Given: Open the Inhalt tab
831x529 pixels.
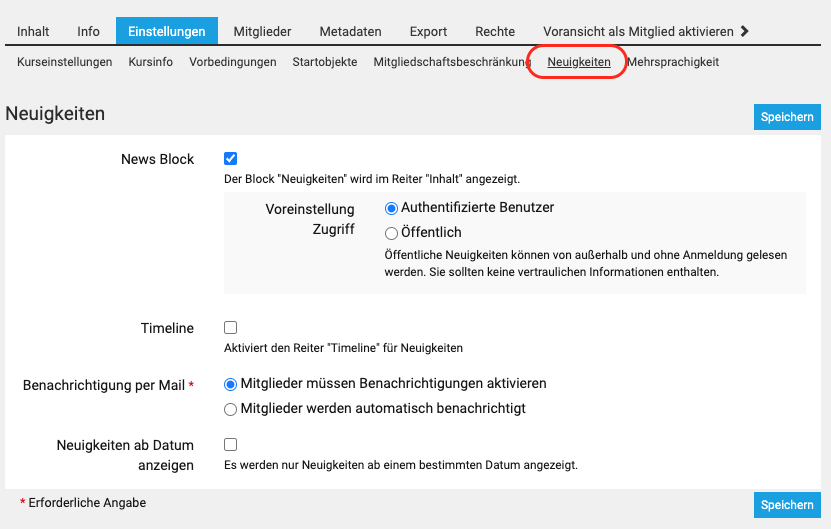Looking at the screenshot, I should coord(33,32).
